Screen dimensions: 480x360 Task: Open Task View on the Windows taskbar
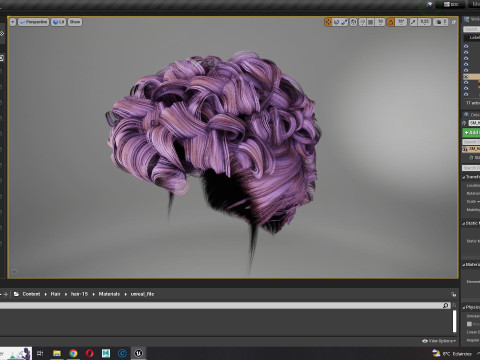[40, 353]
